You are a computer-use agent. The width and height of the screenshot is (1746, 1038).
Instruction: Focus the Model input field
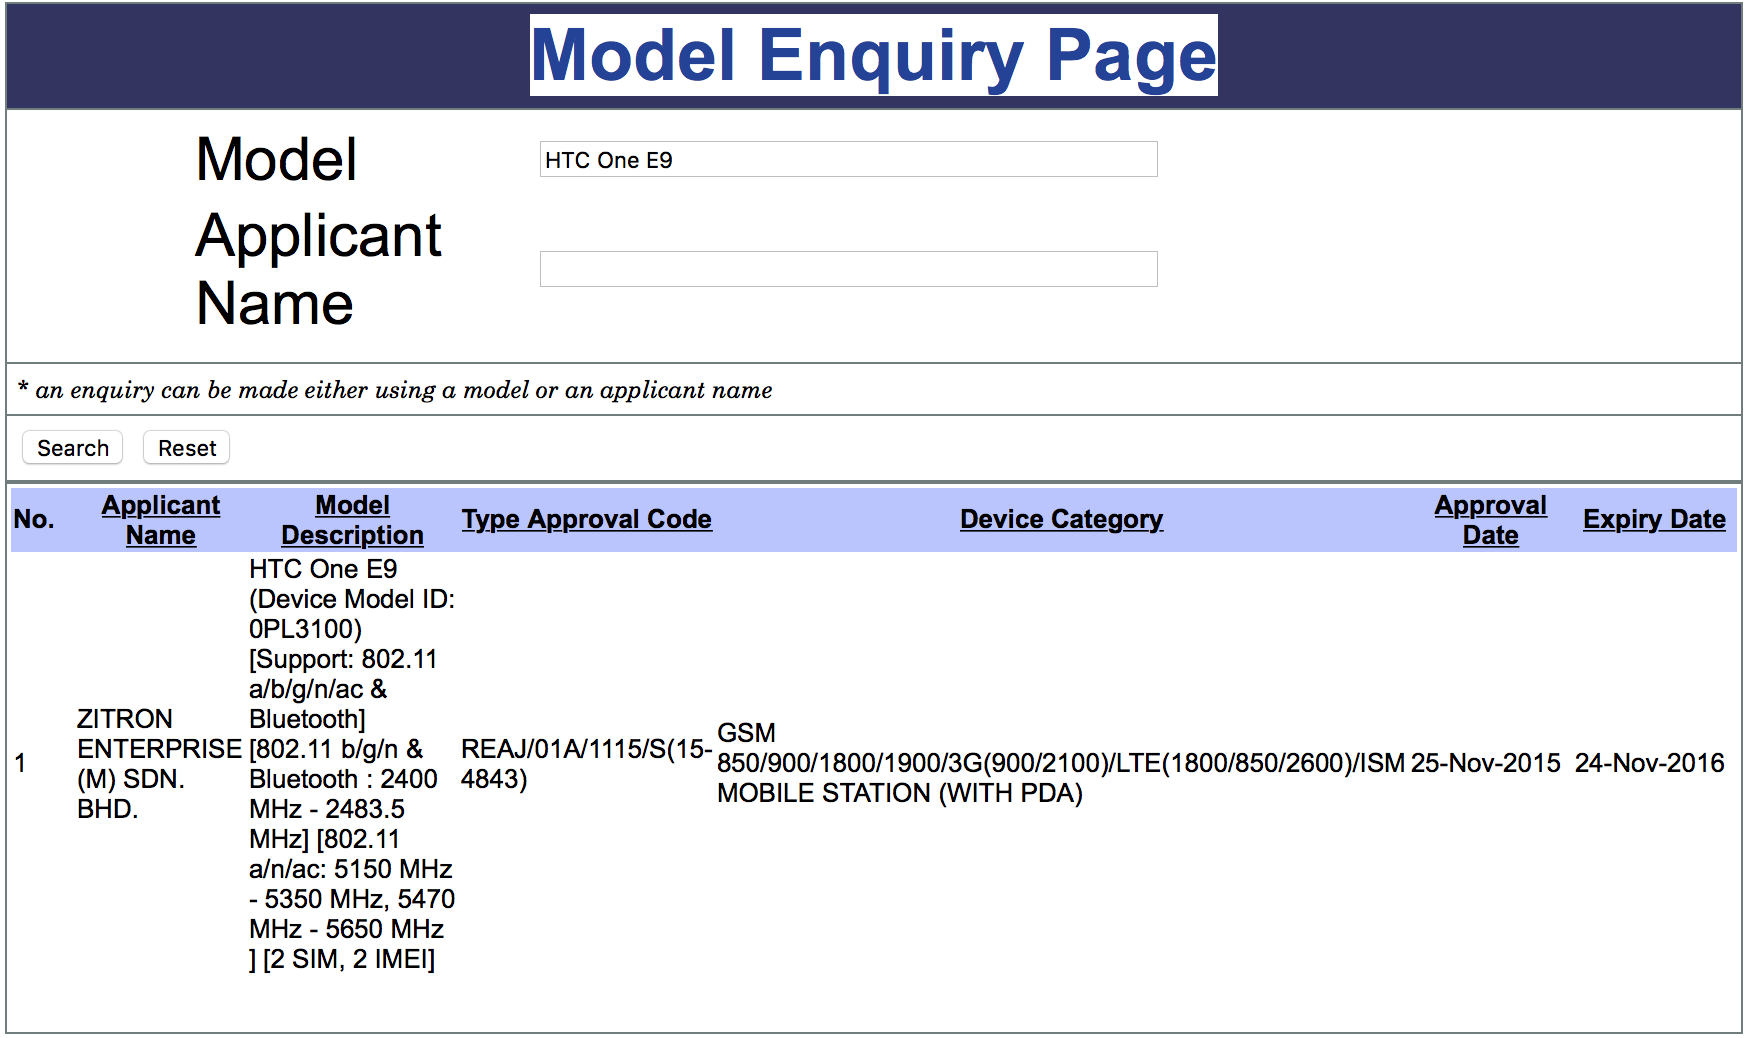[x=848, y=159]
